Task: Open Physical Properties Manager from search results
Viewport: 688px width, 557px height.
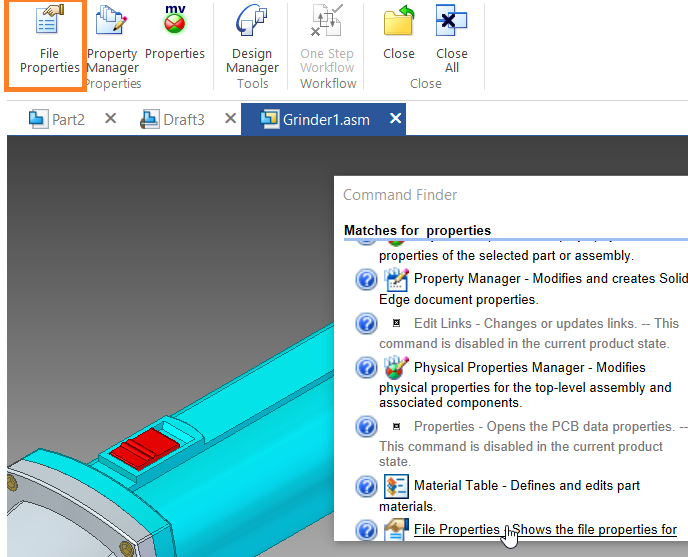Action: (x=529, y=367)
